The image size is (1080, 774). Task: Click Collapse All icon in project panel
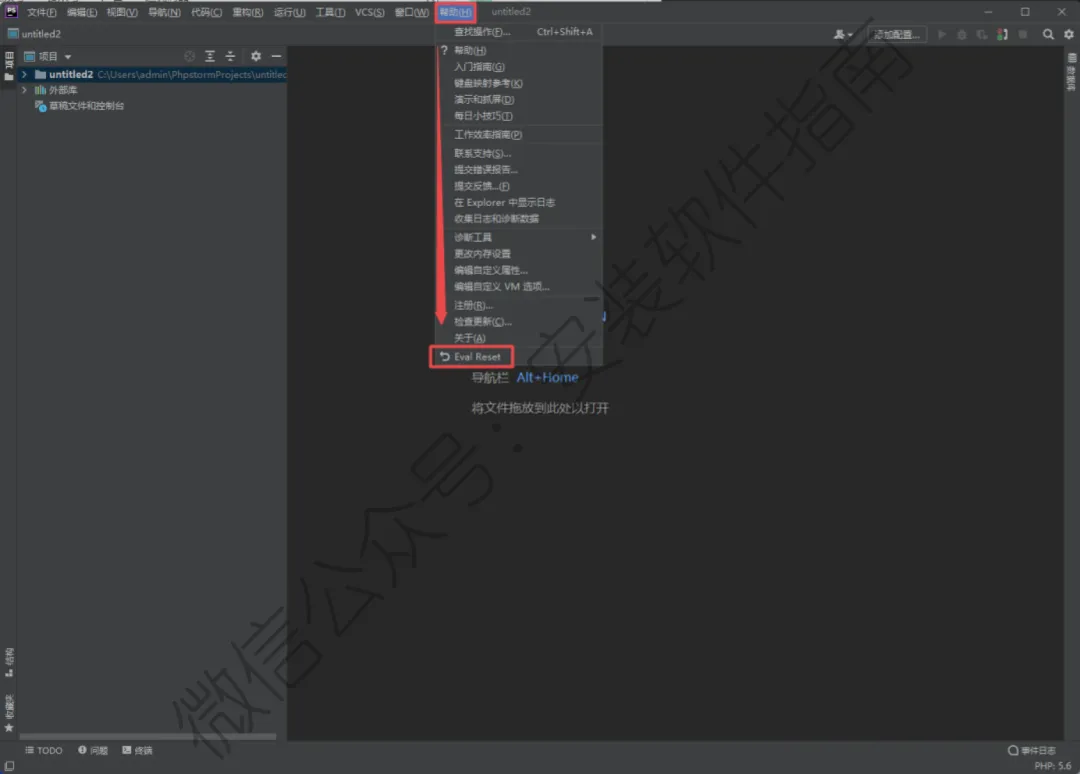230,56
